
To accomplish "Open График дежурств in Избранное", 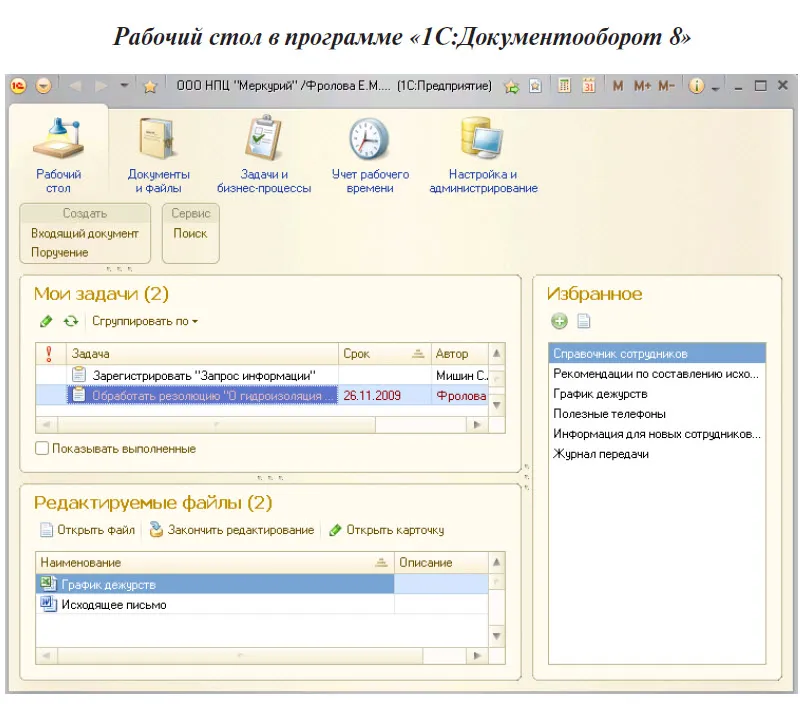I will [x=657, y=394].
